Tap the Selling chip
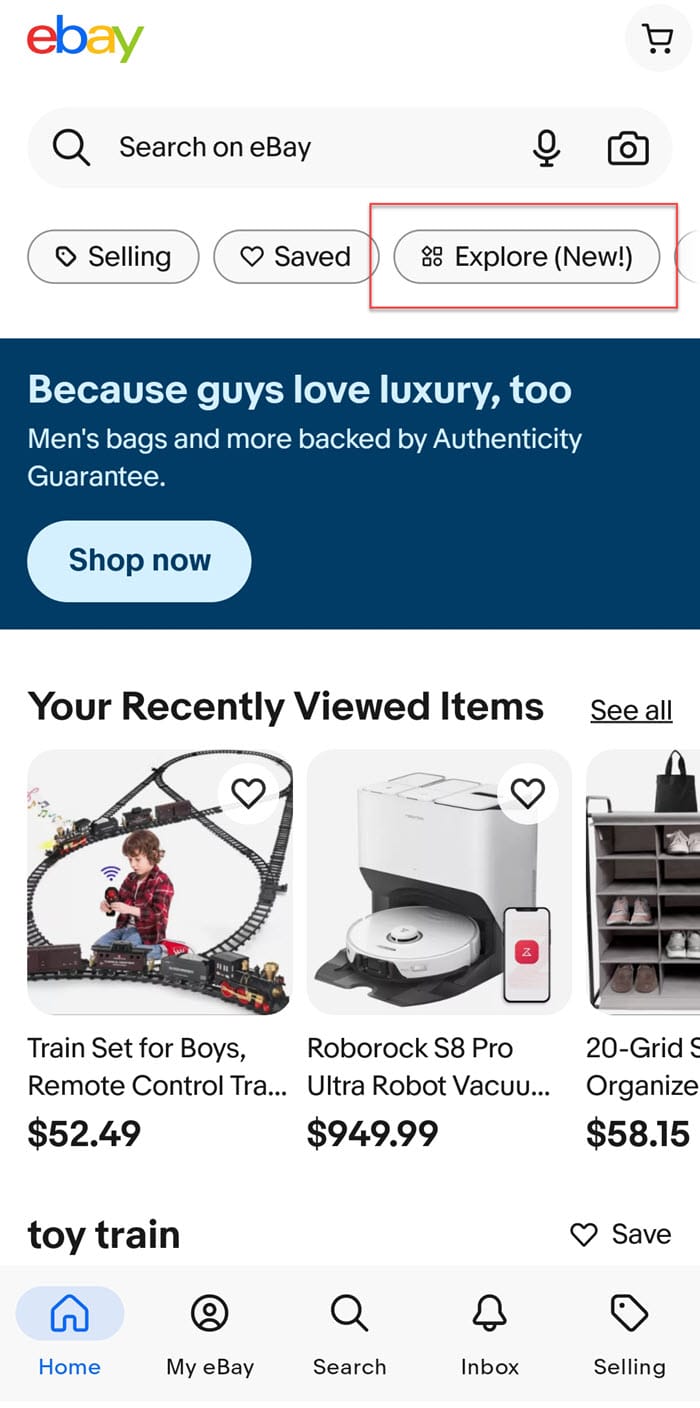This screenshot has width=700, height=1408. [x=113, y=257]
